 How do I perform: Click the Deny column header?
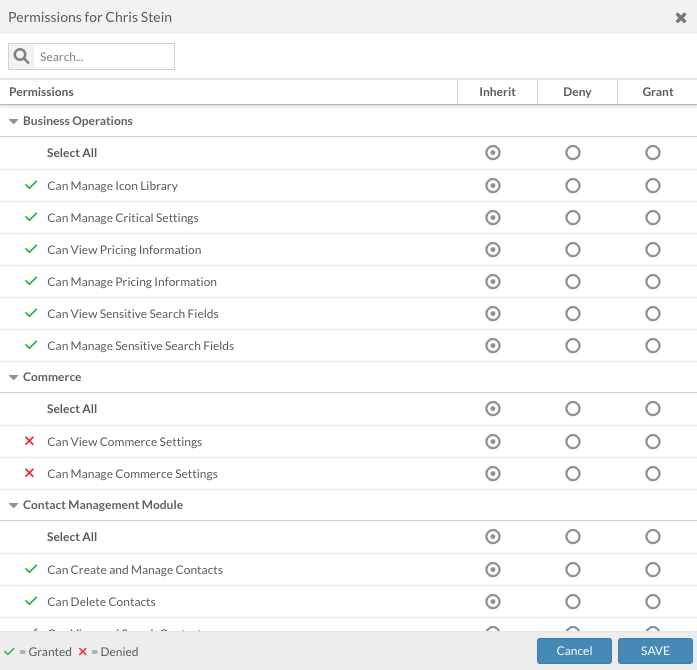(x=577, y=92)
